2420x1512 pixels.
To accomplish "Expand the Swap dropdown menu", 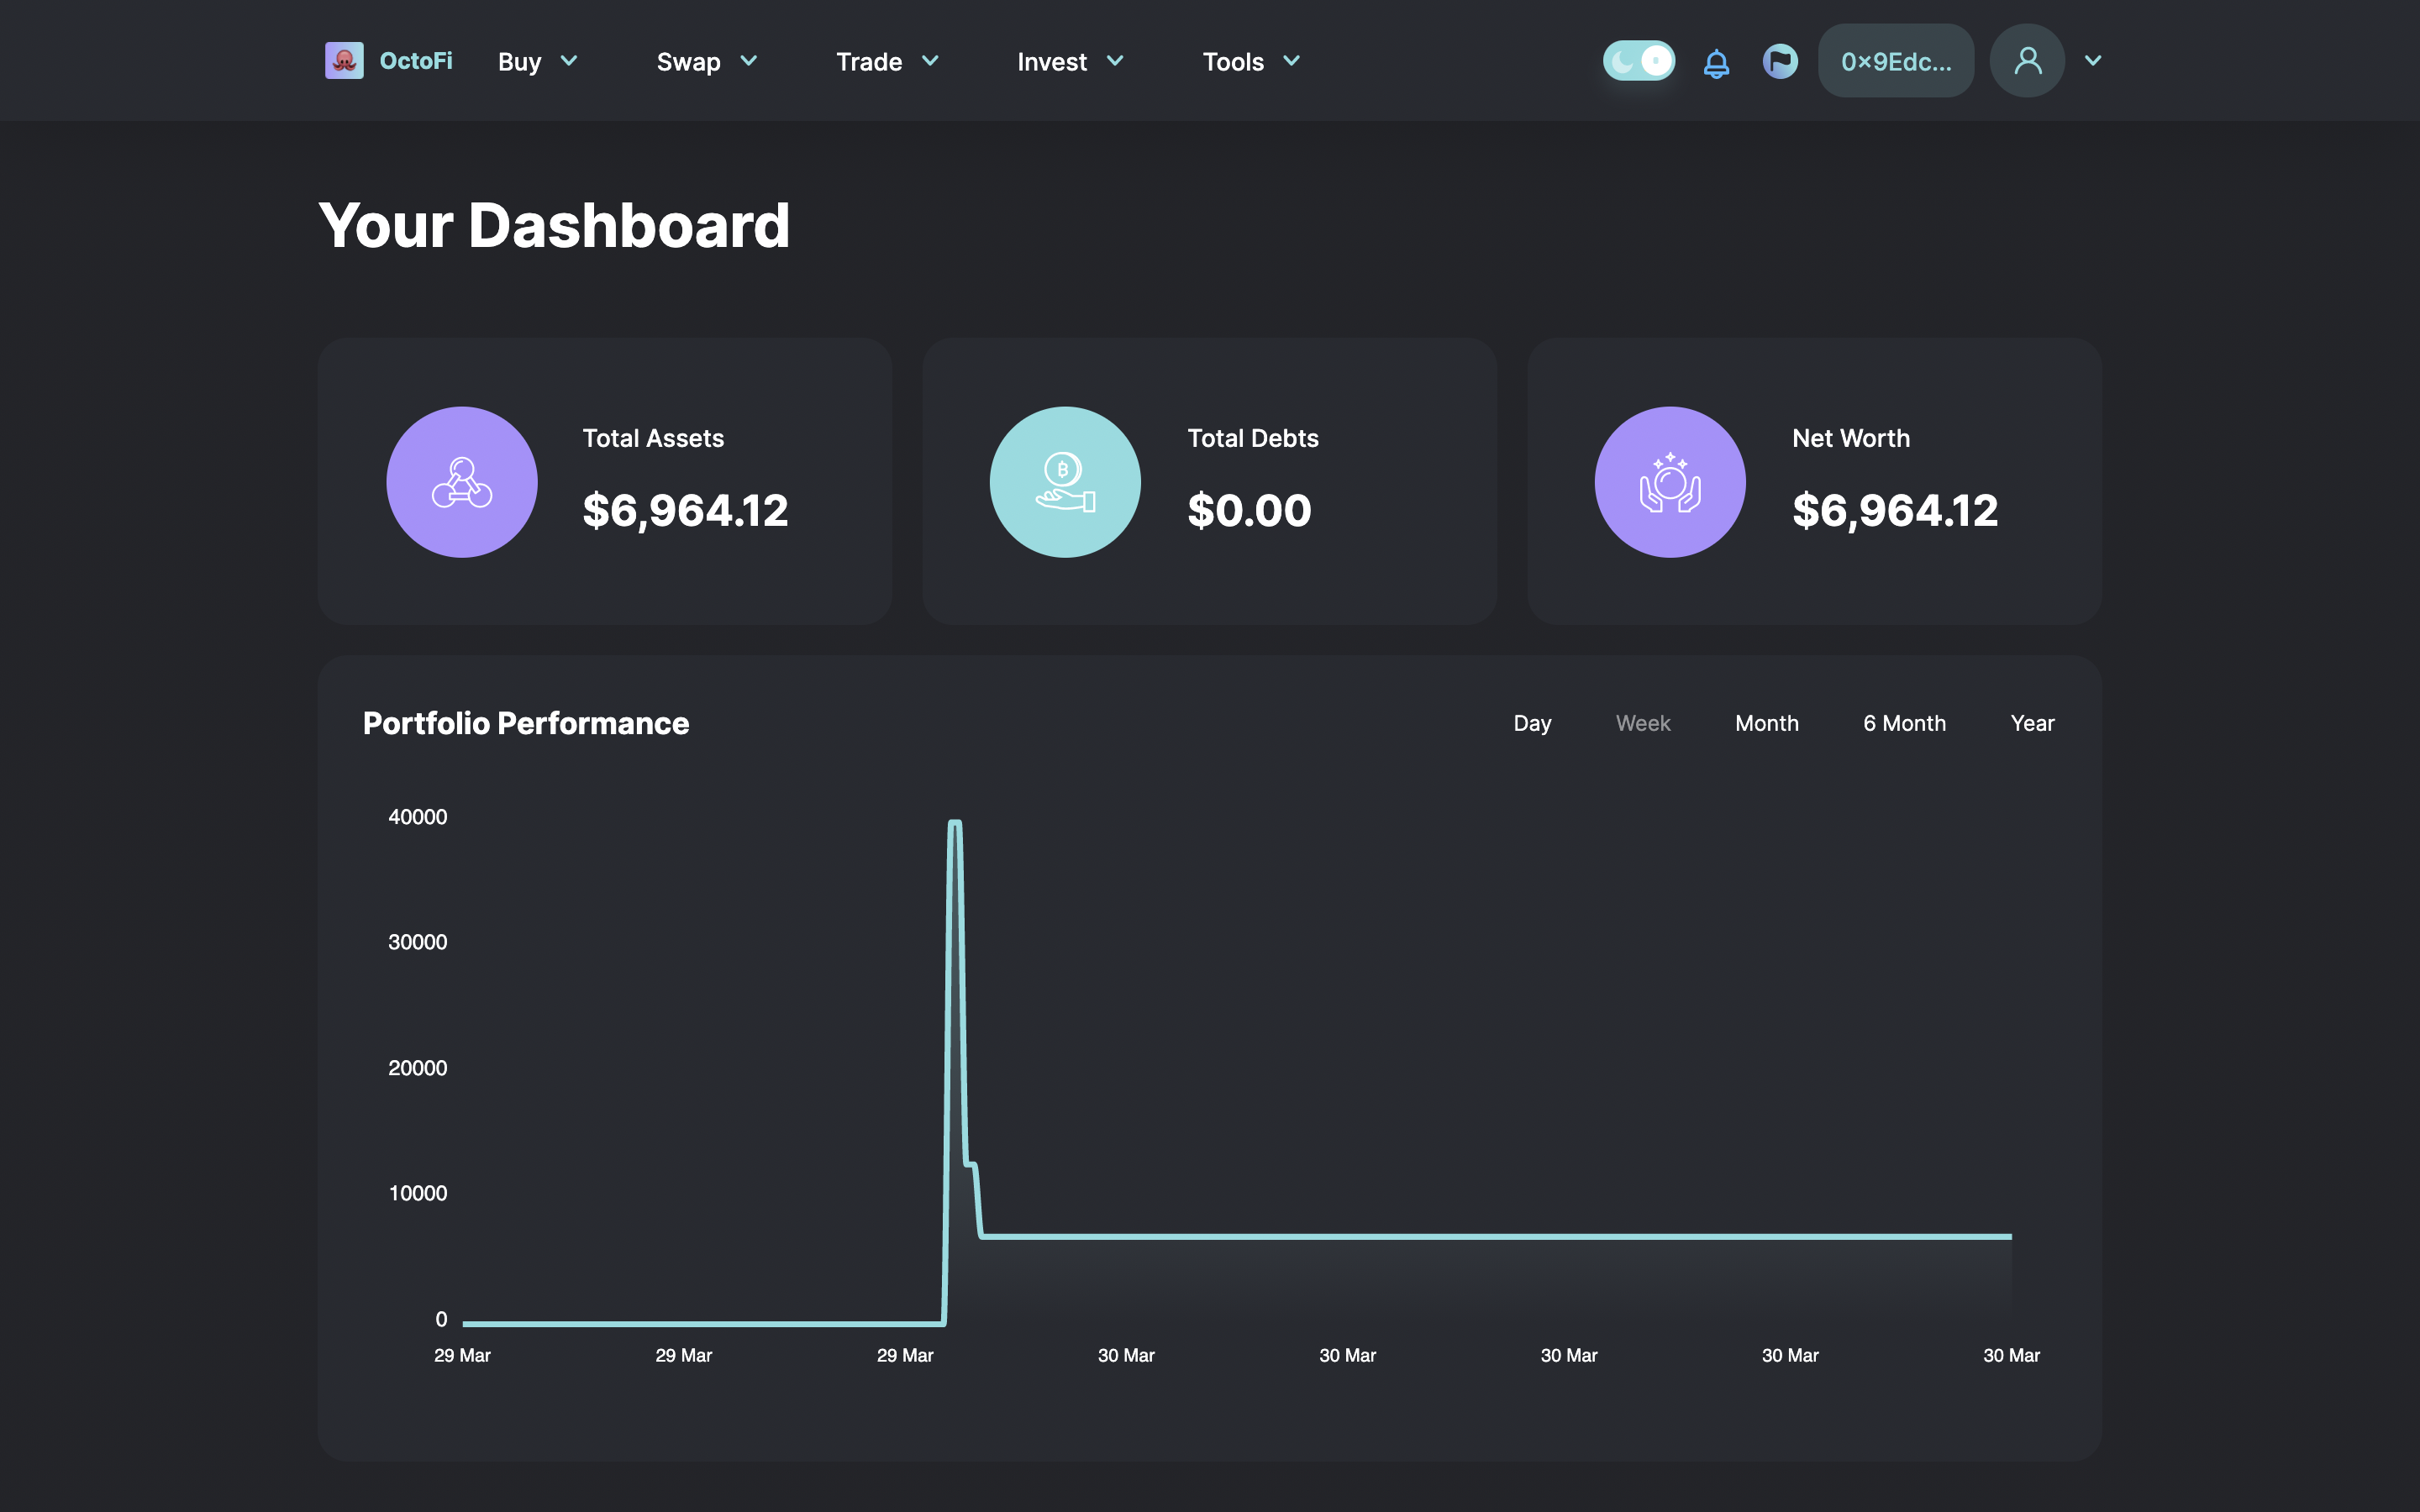I will [x=706, y=62].
